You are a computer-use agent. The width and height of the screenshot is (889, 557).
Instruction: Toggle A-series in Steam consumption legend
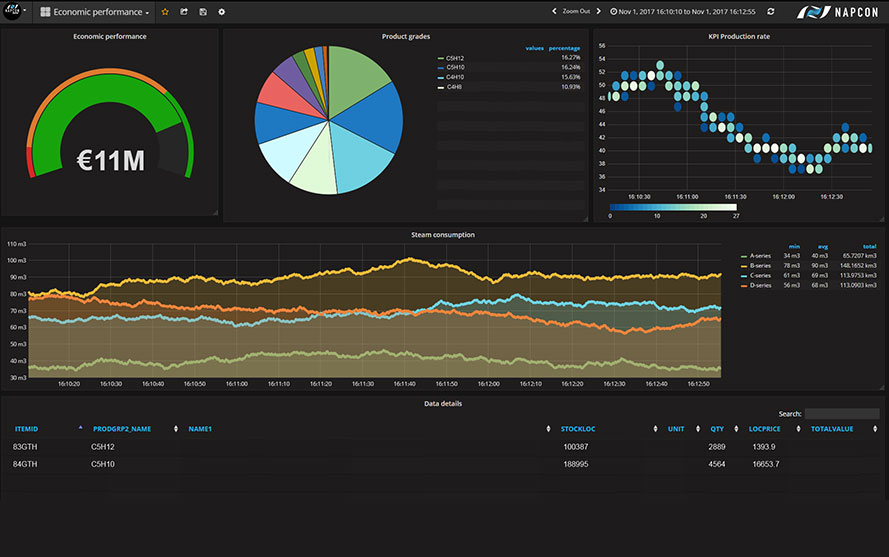[762, 256]
